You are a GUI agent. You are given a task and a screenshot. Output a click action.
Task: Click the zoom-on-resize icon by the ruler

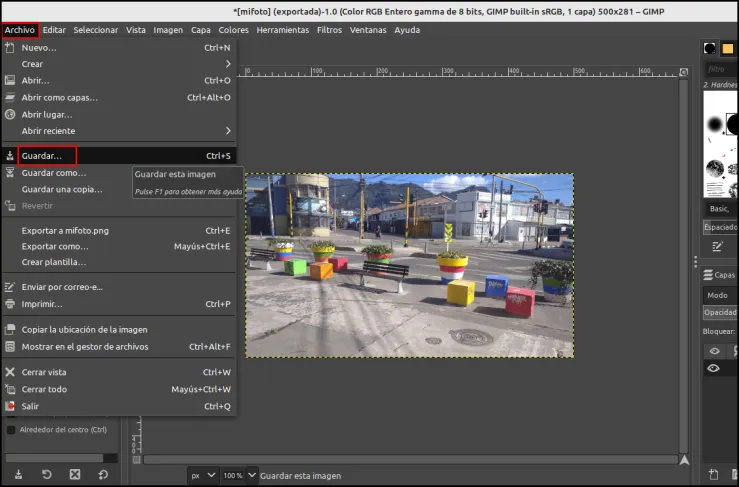tap(683, 72)
